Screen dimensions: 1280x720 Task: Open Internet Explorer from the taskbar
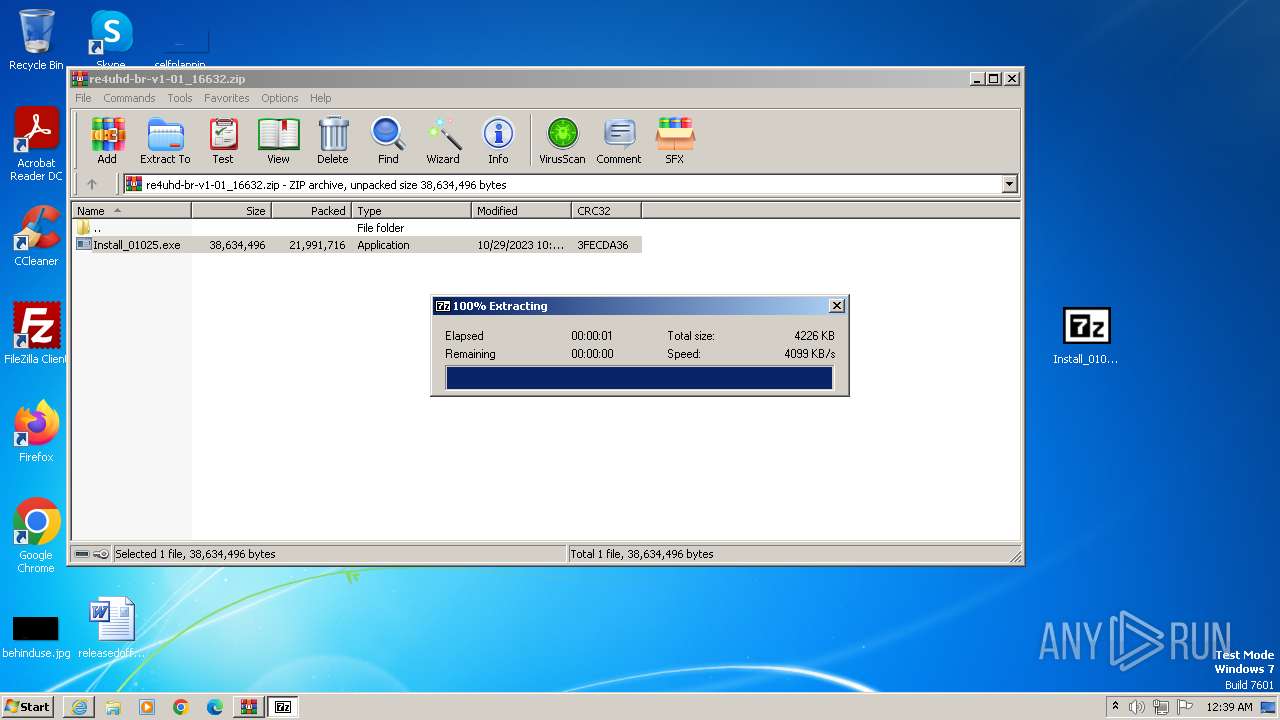tap(79, 707)
